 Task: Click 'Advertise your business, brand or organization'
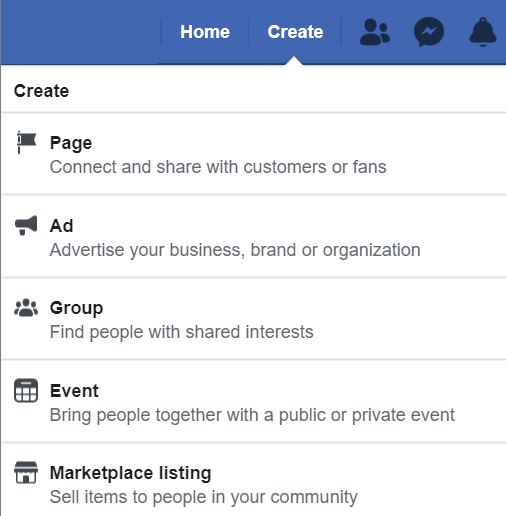click(235, 250)
